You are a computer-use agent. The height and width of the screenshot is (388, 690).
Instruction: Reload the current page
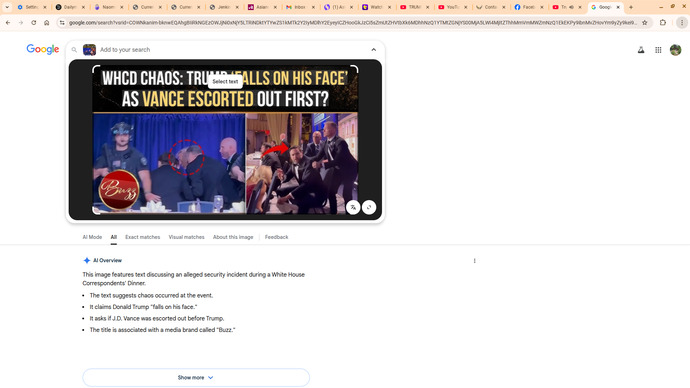33,22
